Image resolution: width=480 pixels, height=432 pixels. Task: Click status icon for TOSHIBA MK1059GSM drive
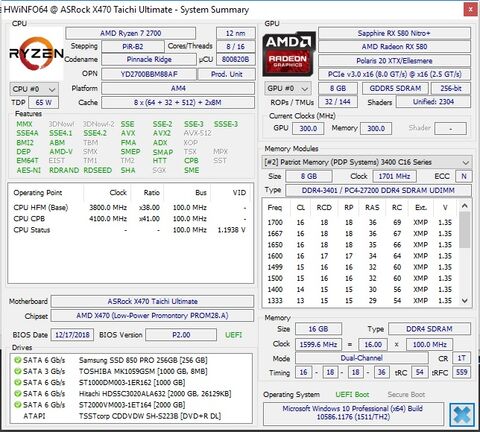pos(18,371)
